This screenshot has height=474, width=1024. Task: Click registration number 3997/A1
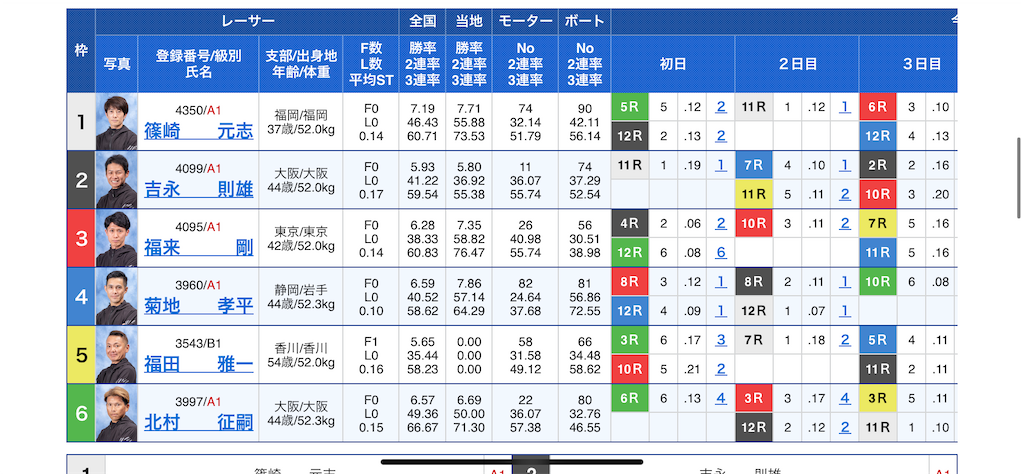point(199,402)
